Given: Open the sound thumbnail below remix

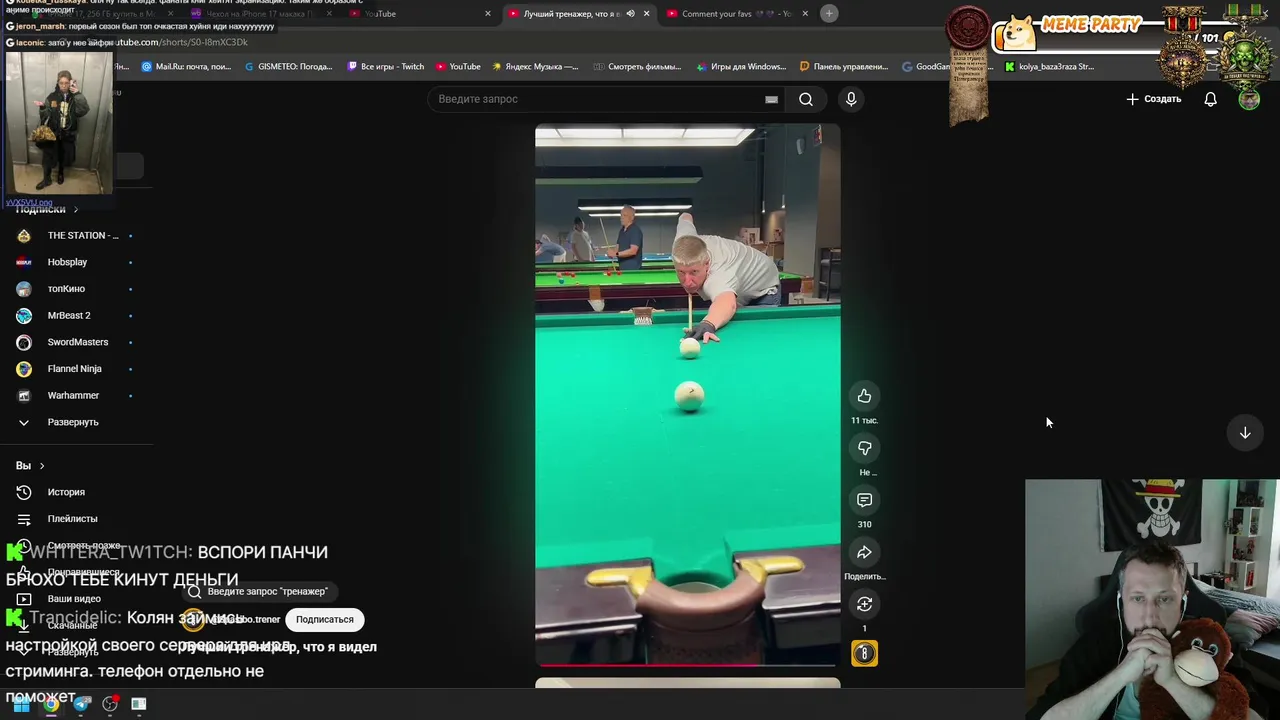Looking at the screenshot, I should 864,654.
